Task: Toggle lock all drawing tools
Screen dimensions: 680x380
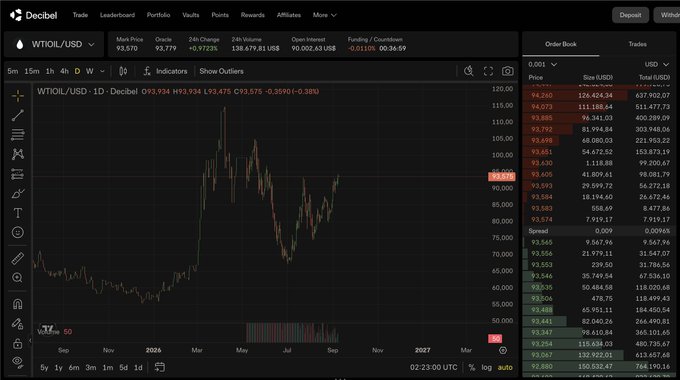Action: [x=18, y=344]
